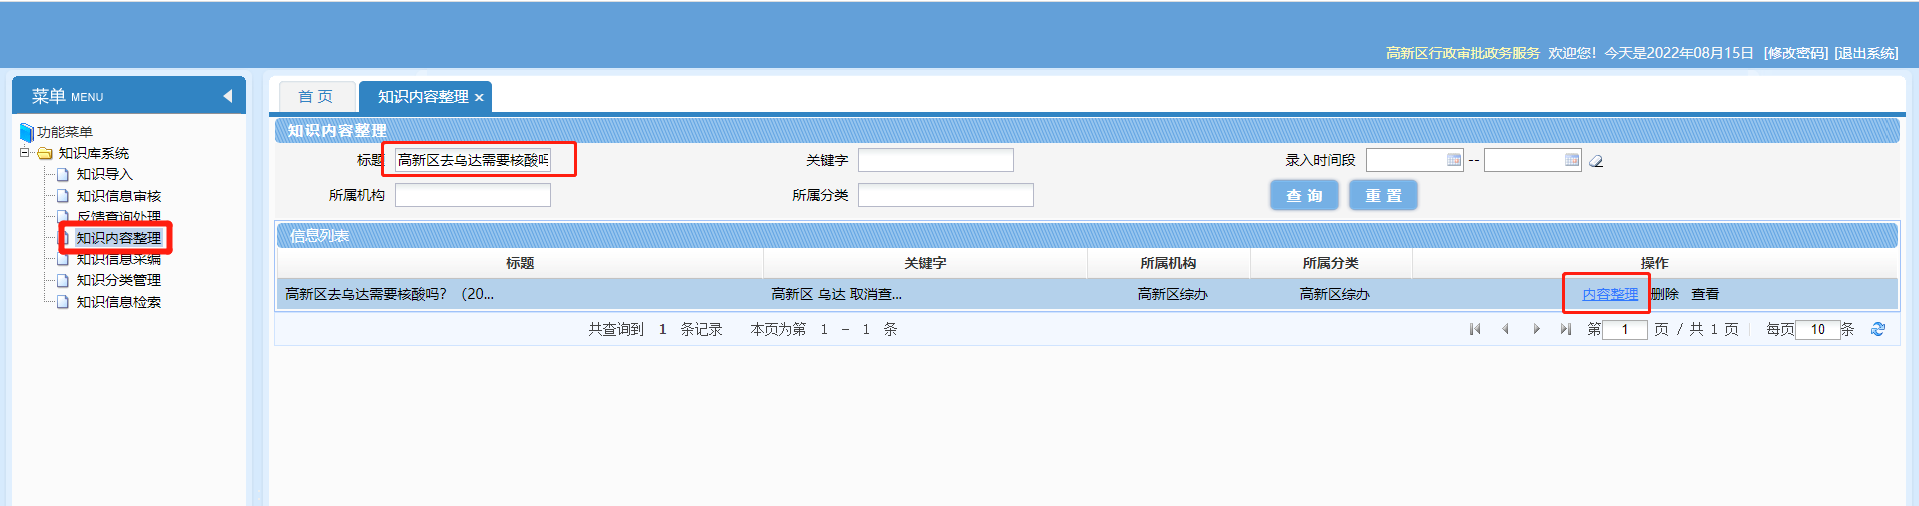This screenshot has height=506, width=1919.
Task: Open end-date calendar picker for 录入时间段
Action: [1572, 160]
